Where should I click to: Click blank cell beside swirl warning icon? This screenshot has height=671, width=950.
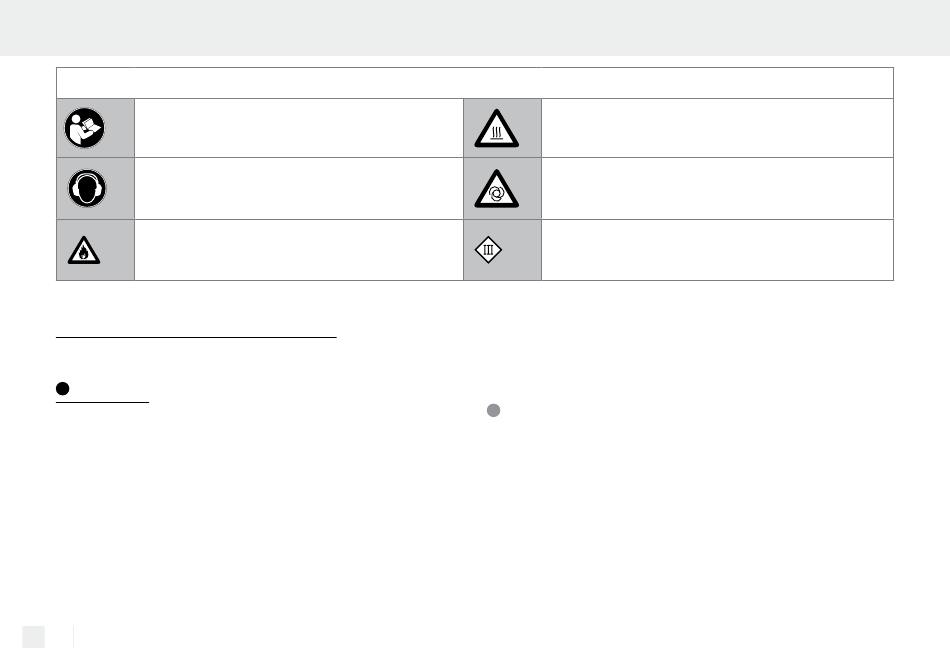[717, 188]
